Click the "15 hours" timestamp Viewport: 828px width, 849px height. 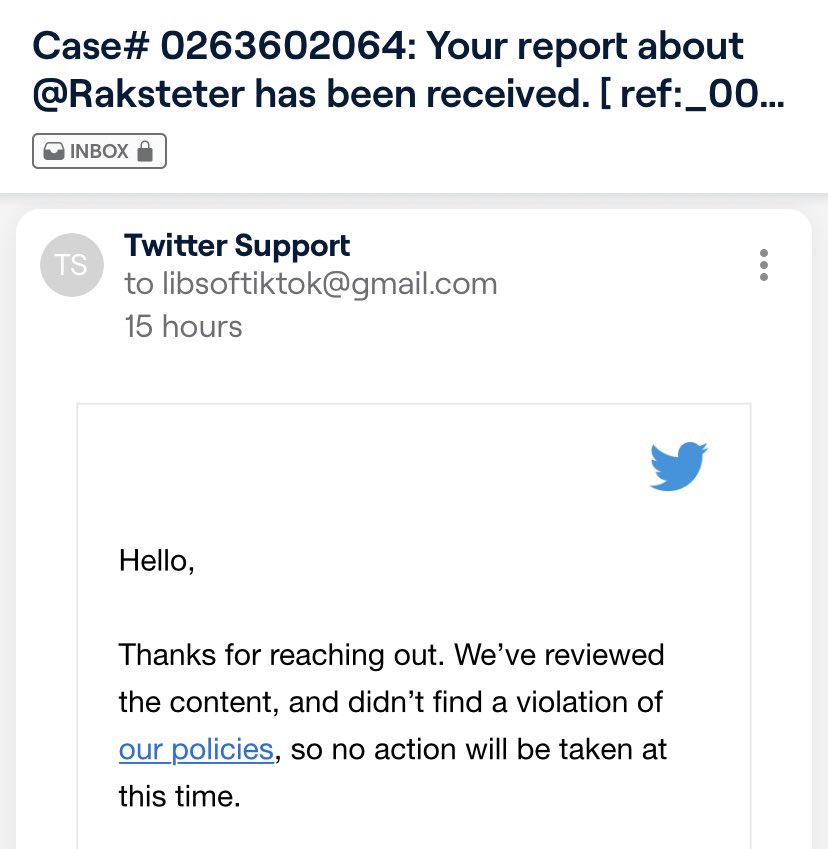pyautogui.click(x=183, y=326)
